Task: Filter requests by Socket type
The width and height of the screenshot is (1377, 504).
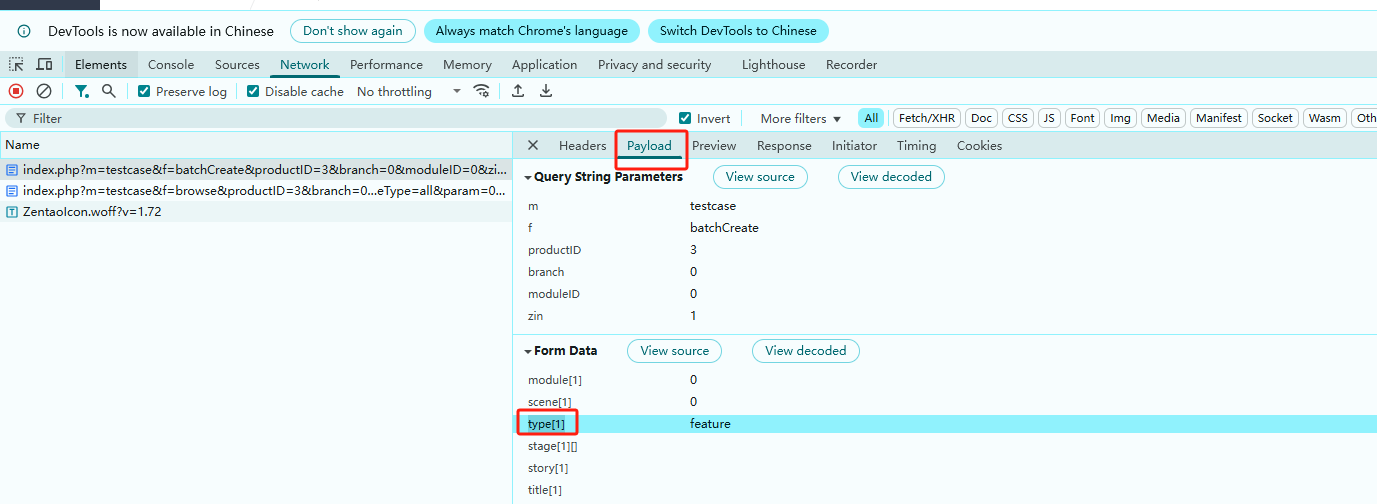Action: coord(1275,118)
